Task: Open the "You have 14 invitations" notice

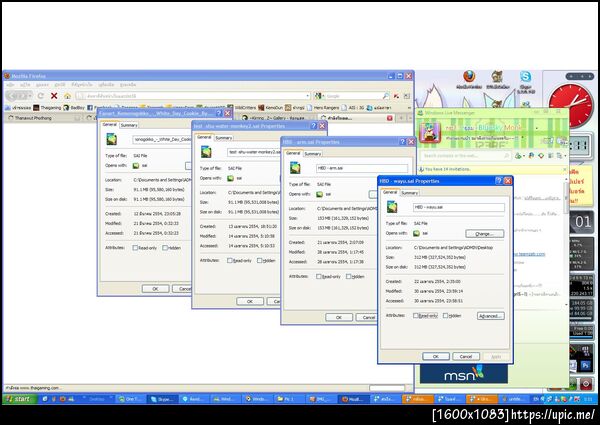Action: pos(448,169)
